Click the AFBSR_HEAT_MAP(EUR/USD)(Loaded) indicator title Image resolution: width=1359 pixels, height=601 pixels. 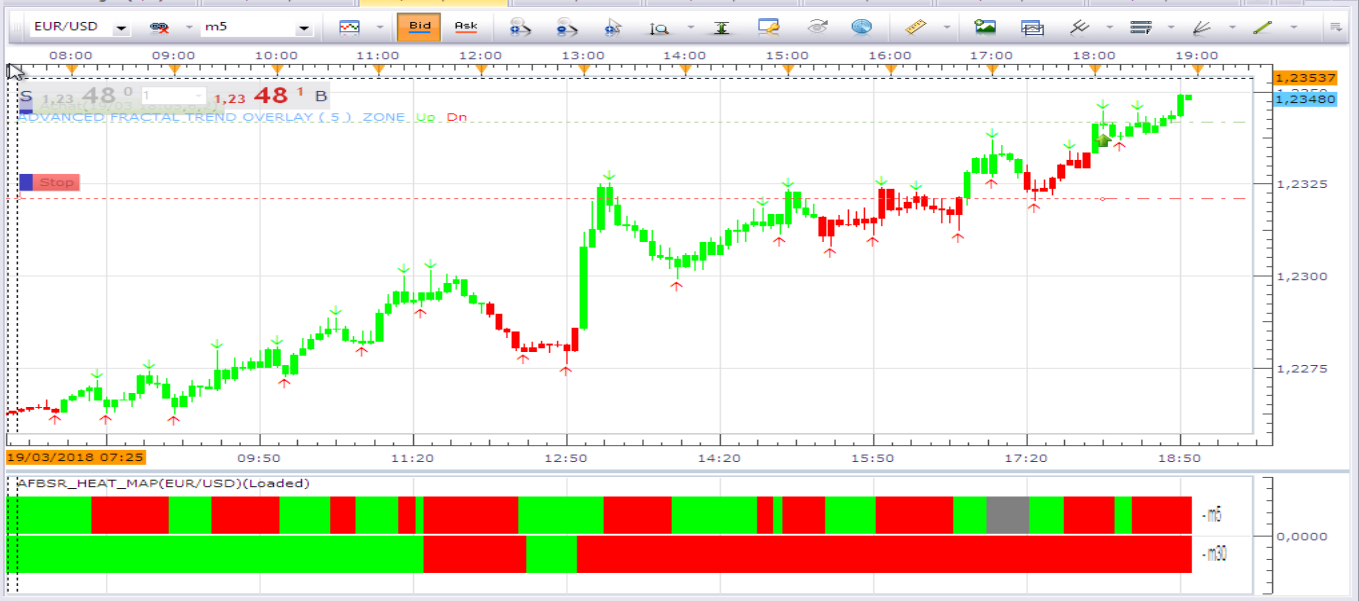163,483
